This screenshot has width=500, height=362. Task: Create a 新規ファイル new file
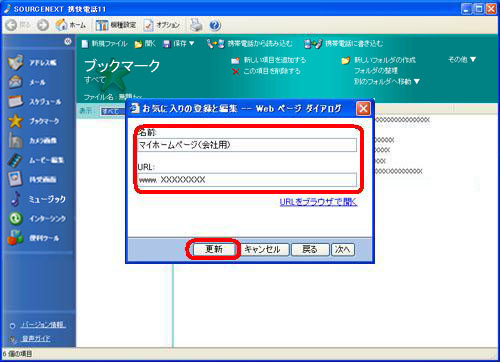(104, 44)
